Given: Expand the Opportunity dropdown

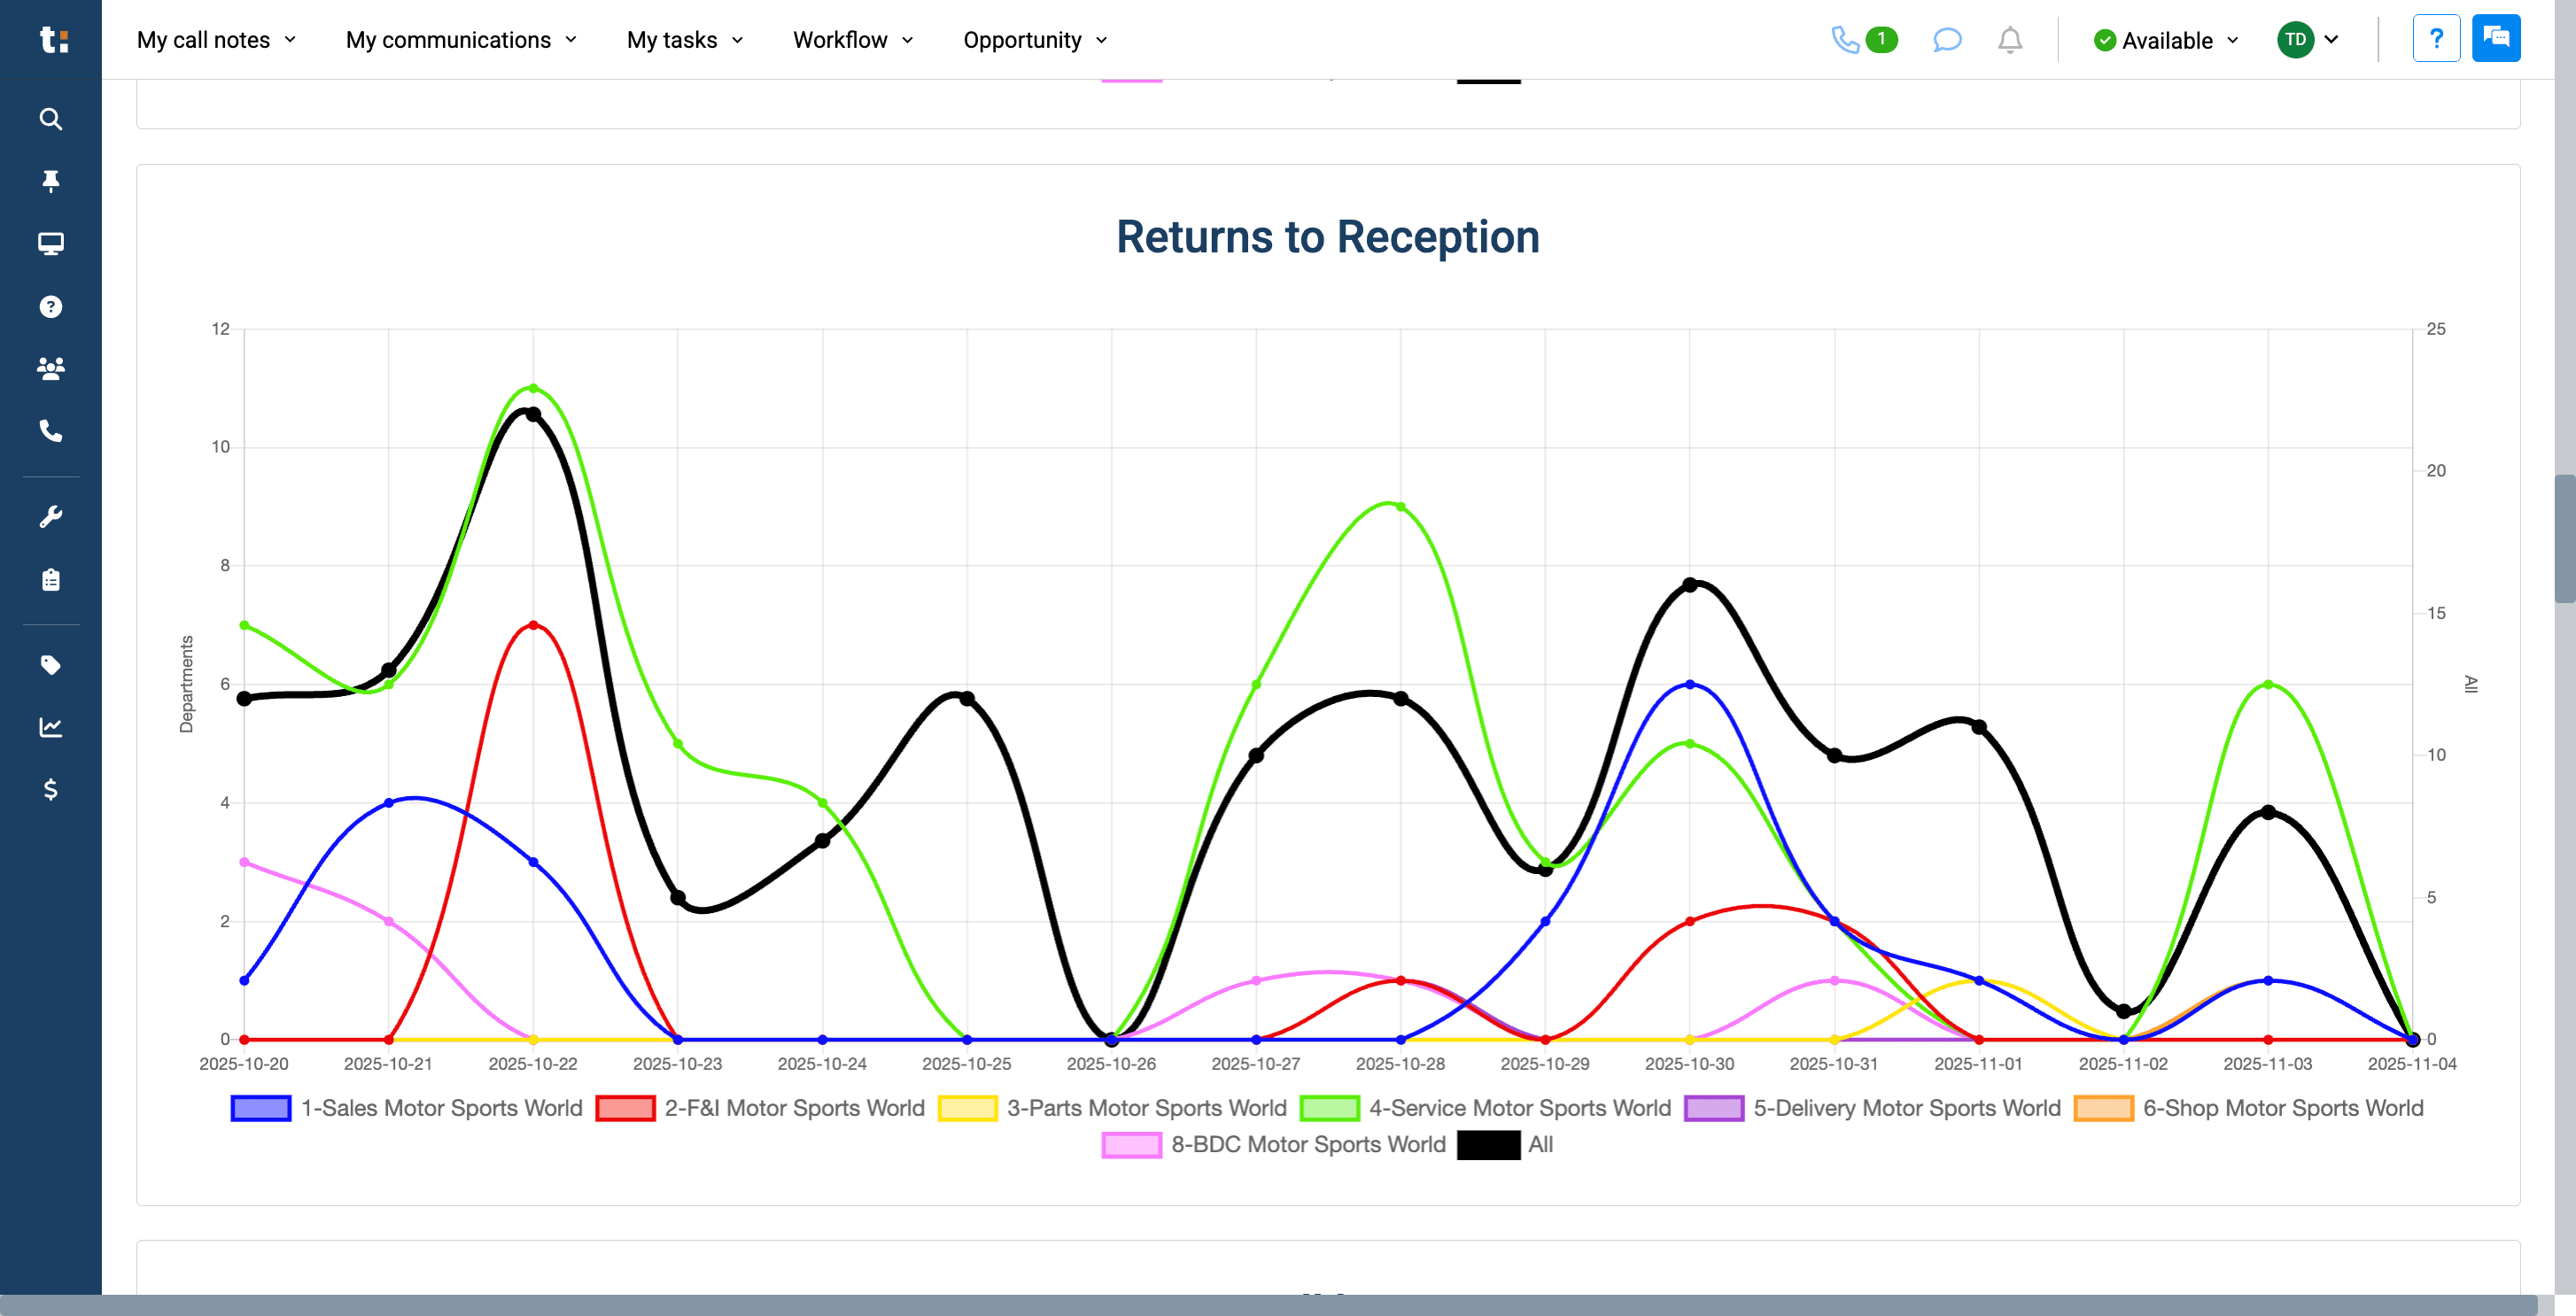Looking at the screenshot, I should tap(1035, 40).
